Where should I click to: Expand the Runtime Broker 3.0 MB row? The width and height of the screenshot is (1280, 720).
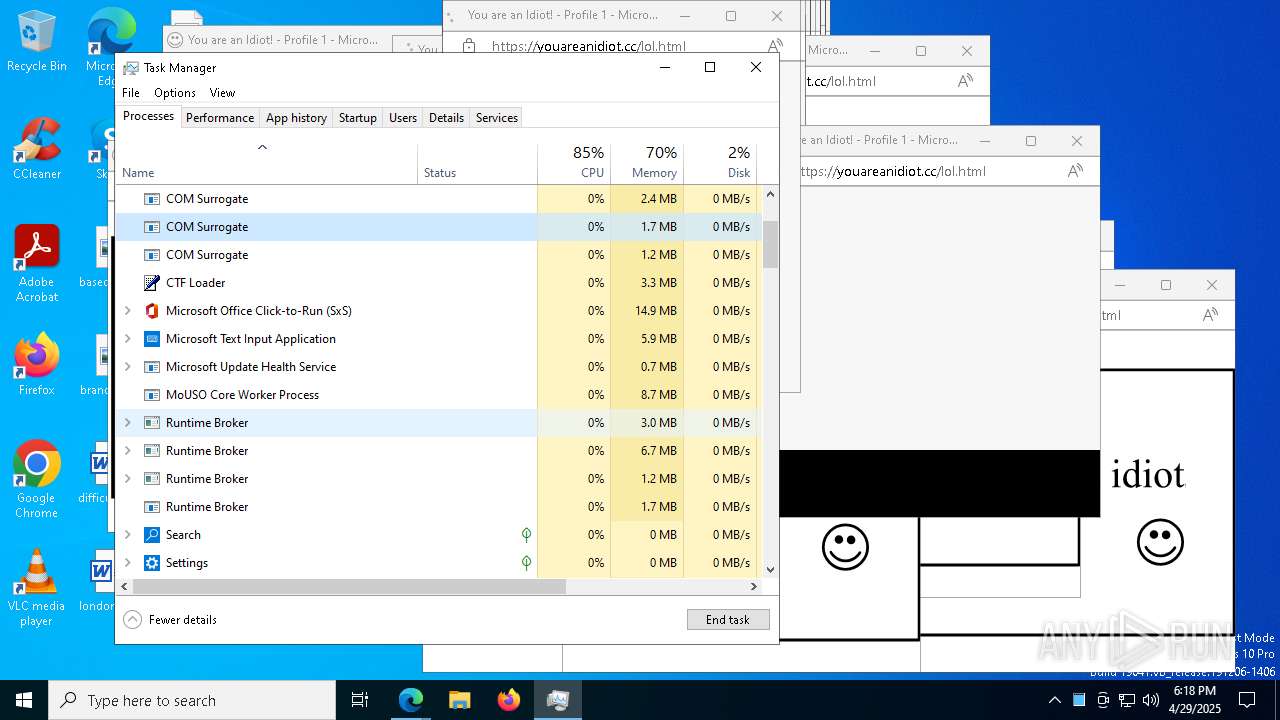[128, 423]
